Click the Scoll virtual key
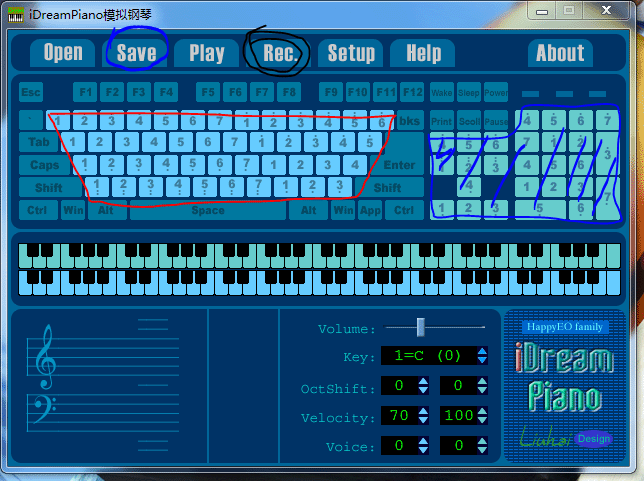The height and width of the screenshot is (481, 644). coord(469,121)
